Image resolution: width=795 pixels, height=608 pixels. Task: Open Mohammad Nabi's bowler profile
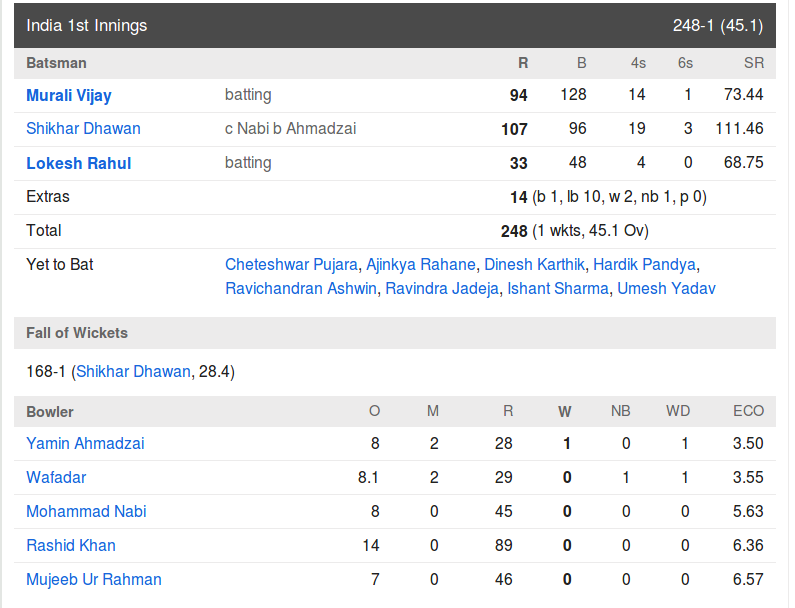click(86, 511)
